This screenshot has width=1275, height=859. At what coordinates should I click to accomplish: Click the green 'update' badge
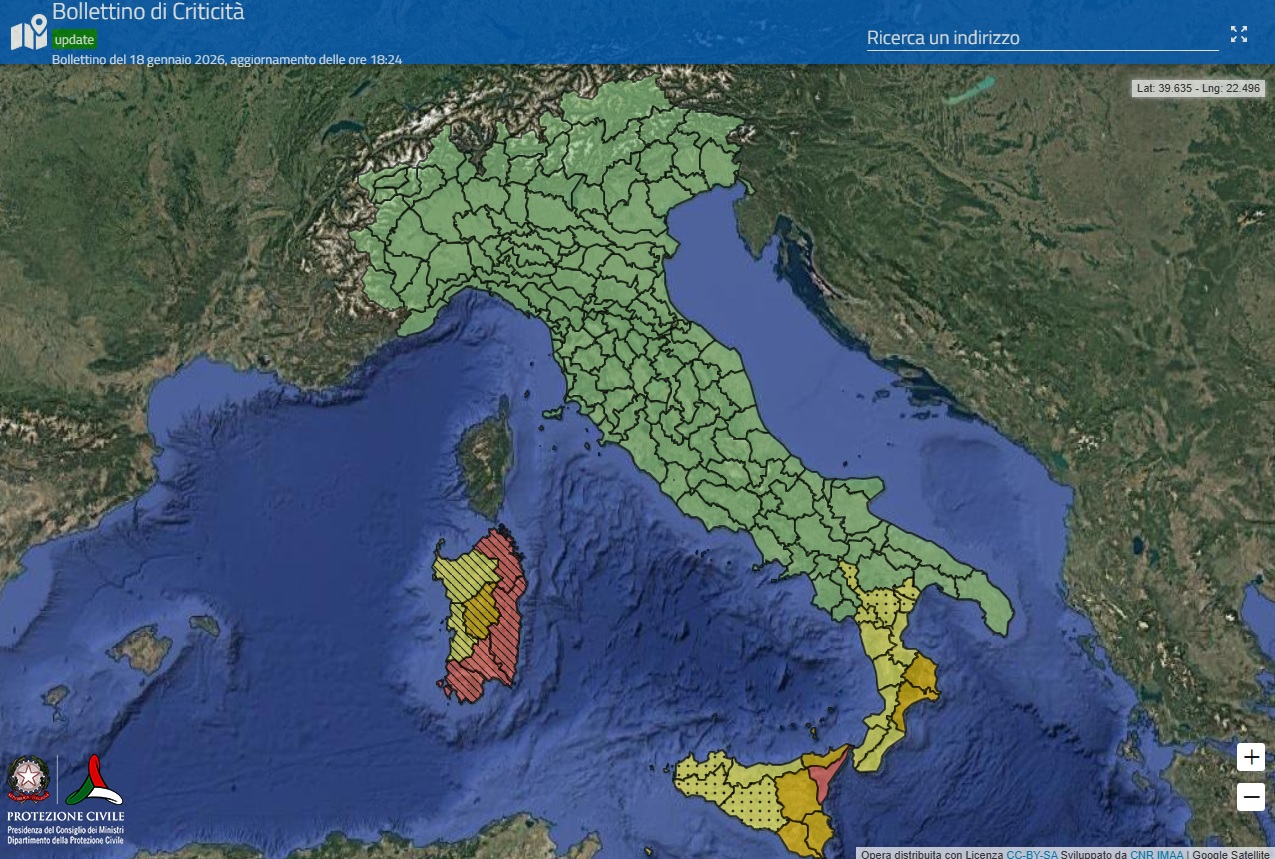coord(72,40)
